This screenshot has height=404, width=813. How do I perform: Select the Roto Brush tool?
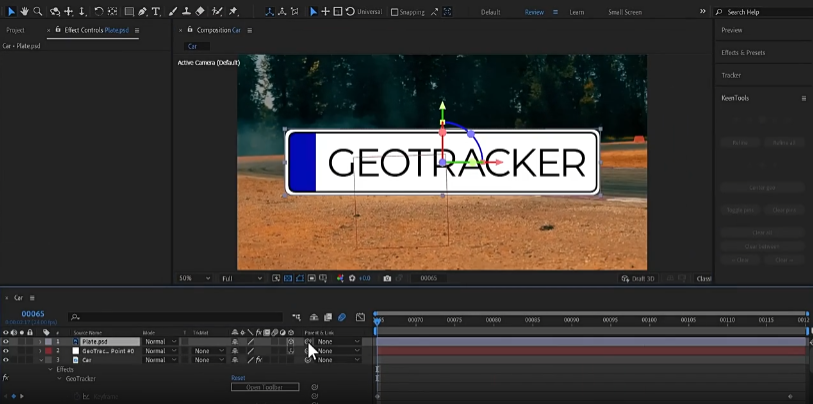pyautogui.click(x=218, y=11)
